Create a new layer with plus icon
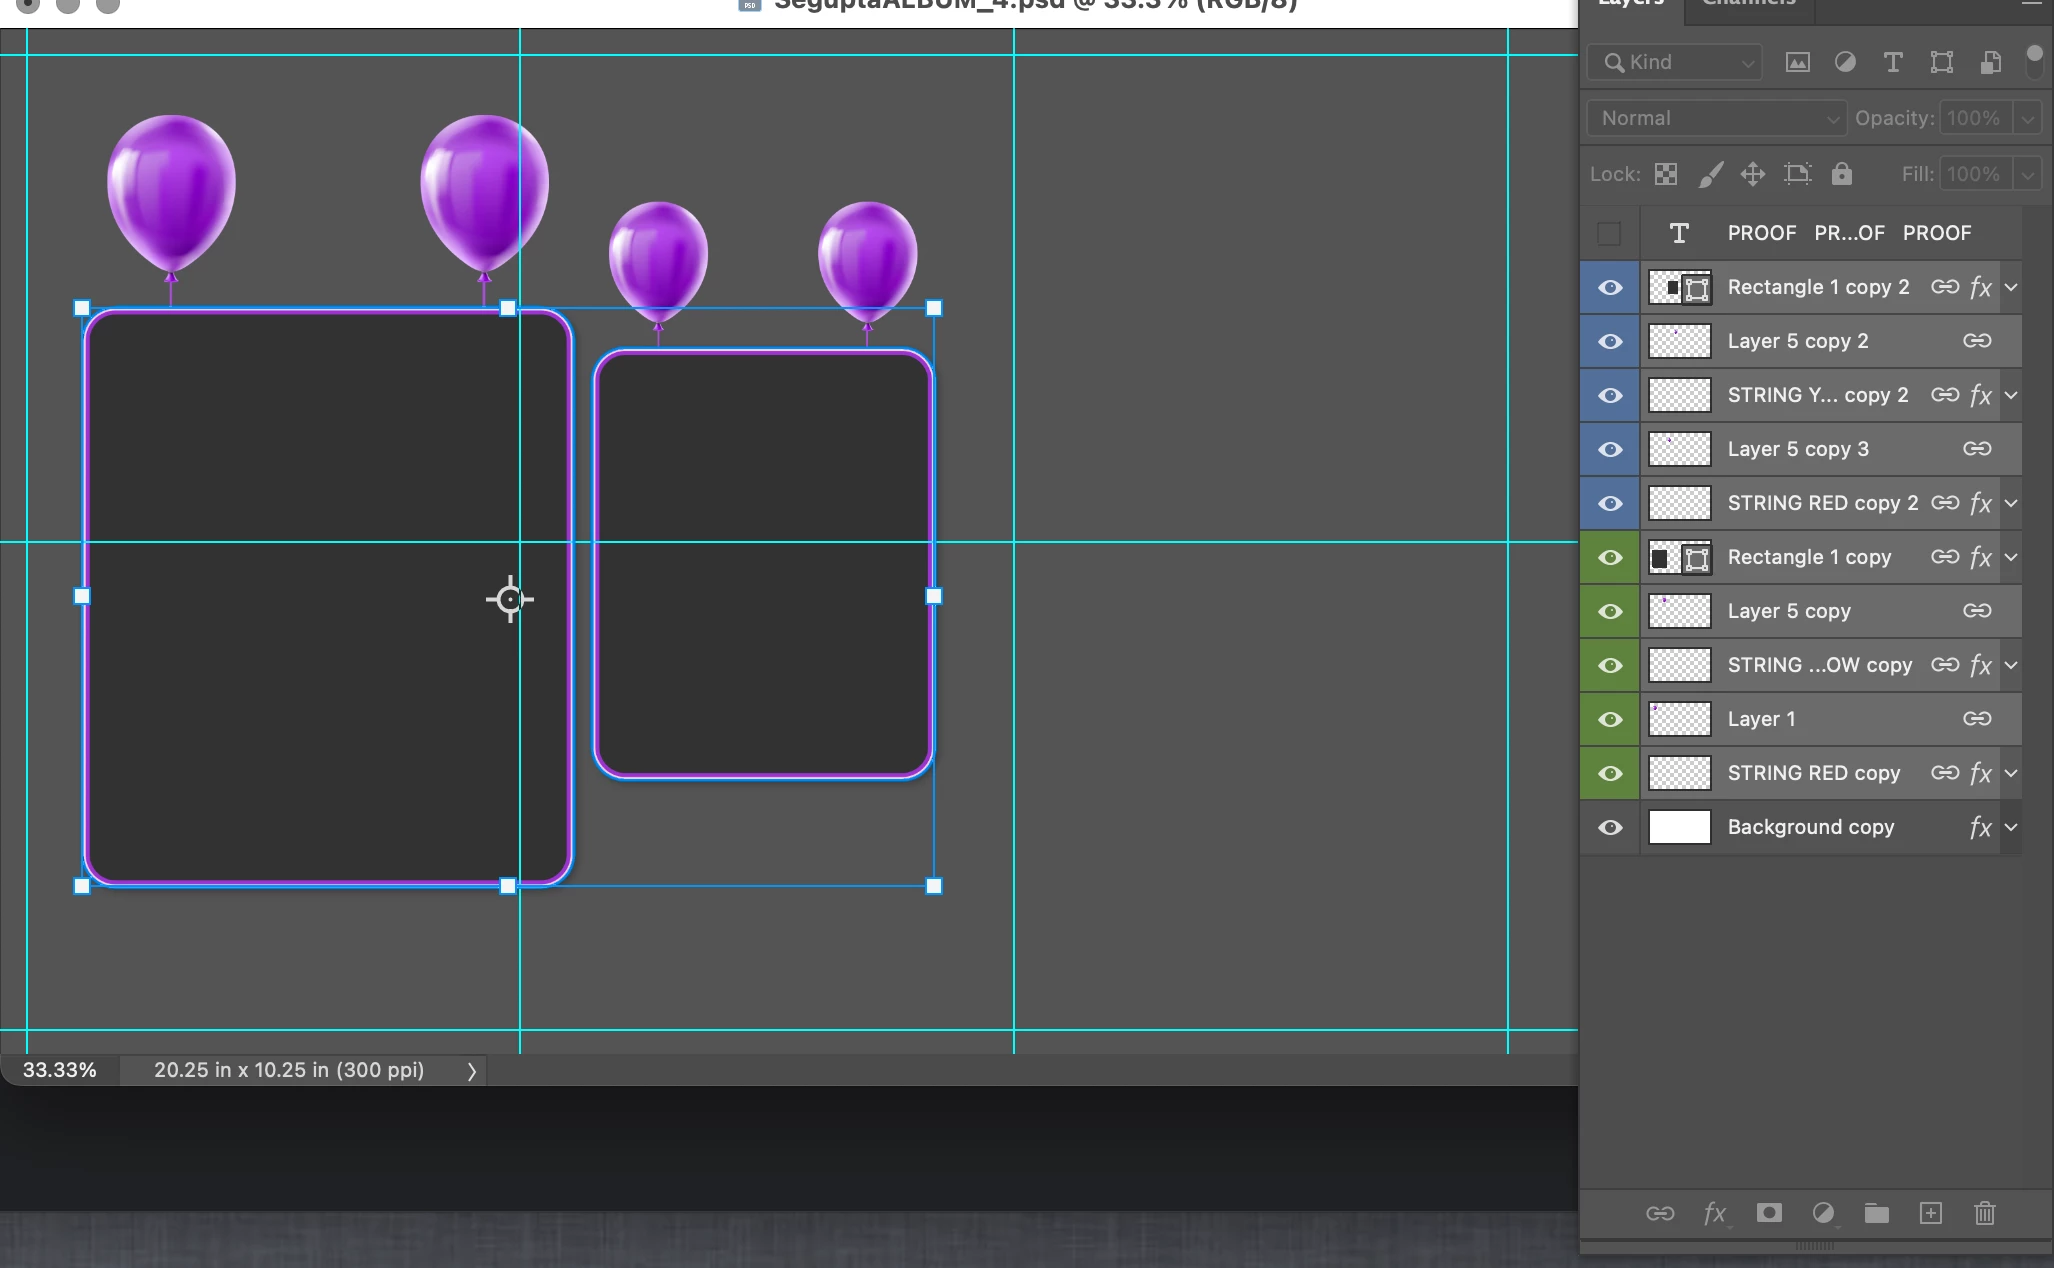This screenshot has height=1268, width=2054. 1930,1213
